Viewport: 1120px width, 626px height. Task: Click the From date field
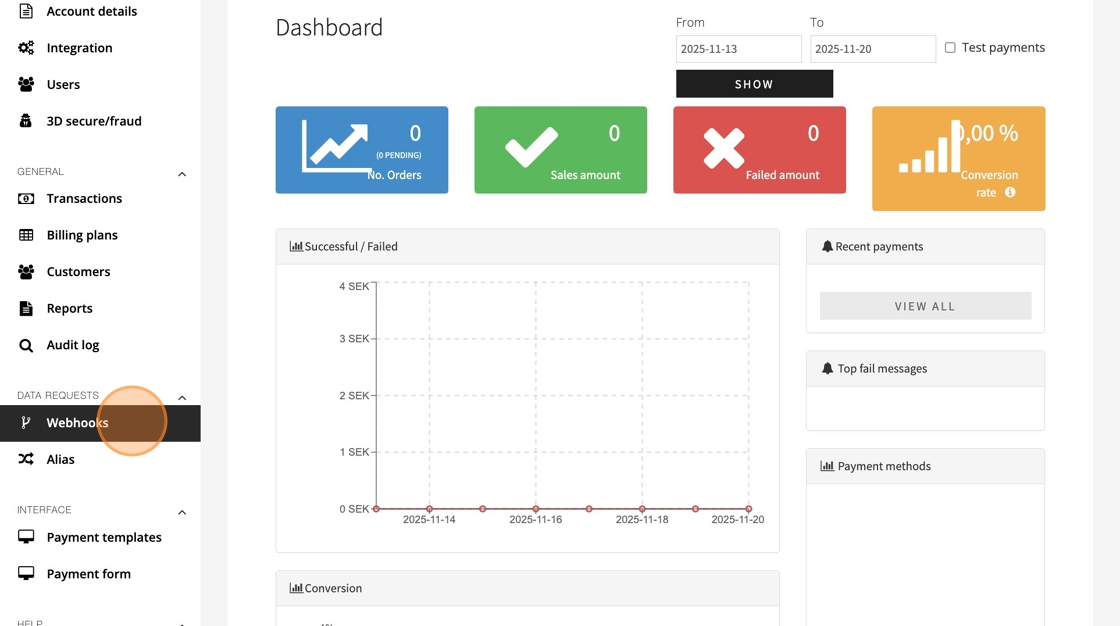739,49
